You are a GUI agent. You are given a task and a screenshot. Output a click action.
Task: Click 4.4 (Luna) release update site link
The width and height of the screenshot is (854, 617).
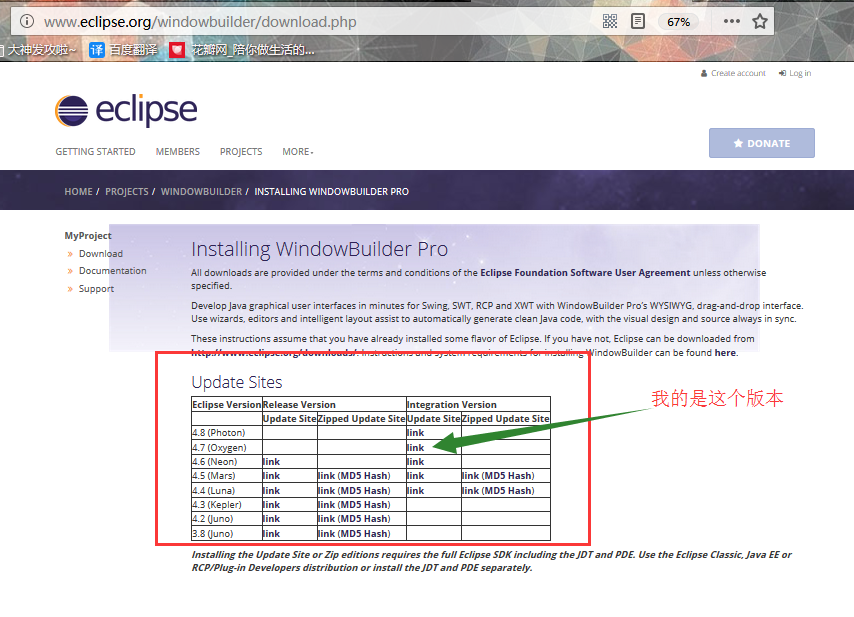tap(271, 491)
